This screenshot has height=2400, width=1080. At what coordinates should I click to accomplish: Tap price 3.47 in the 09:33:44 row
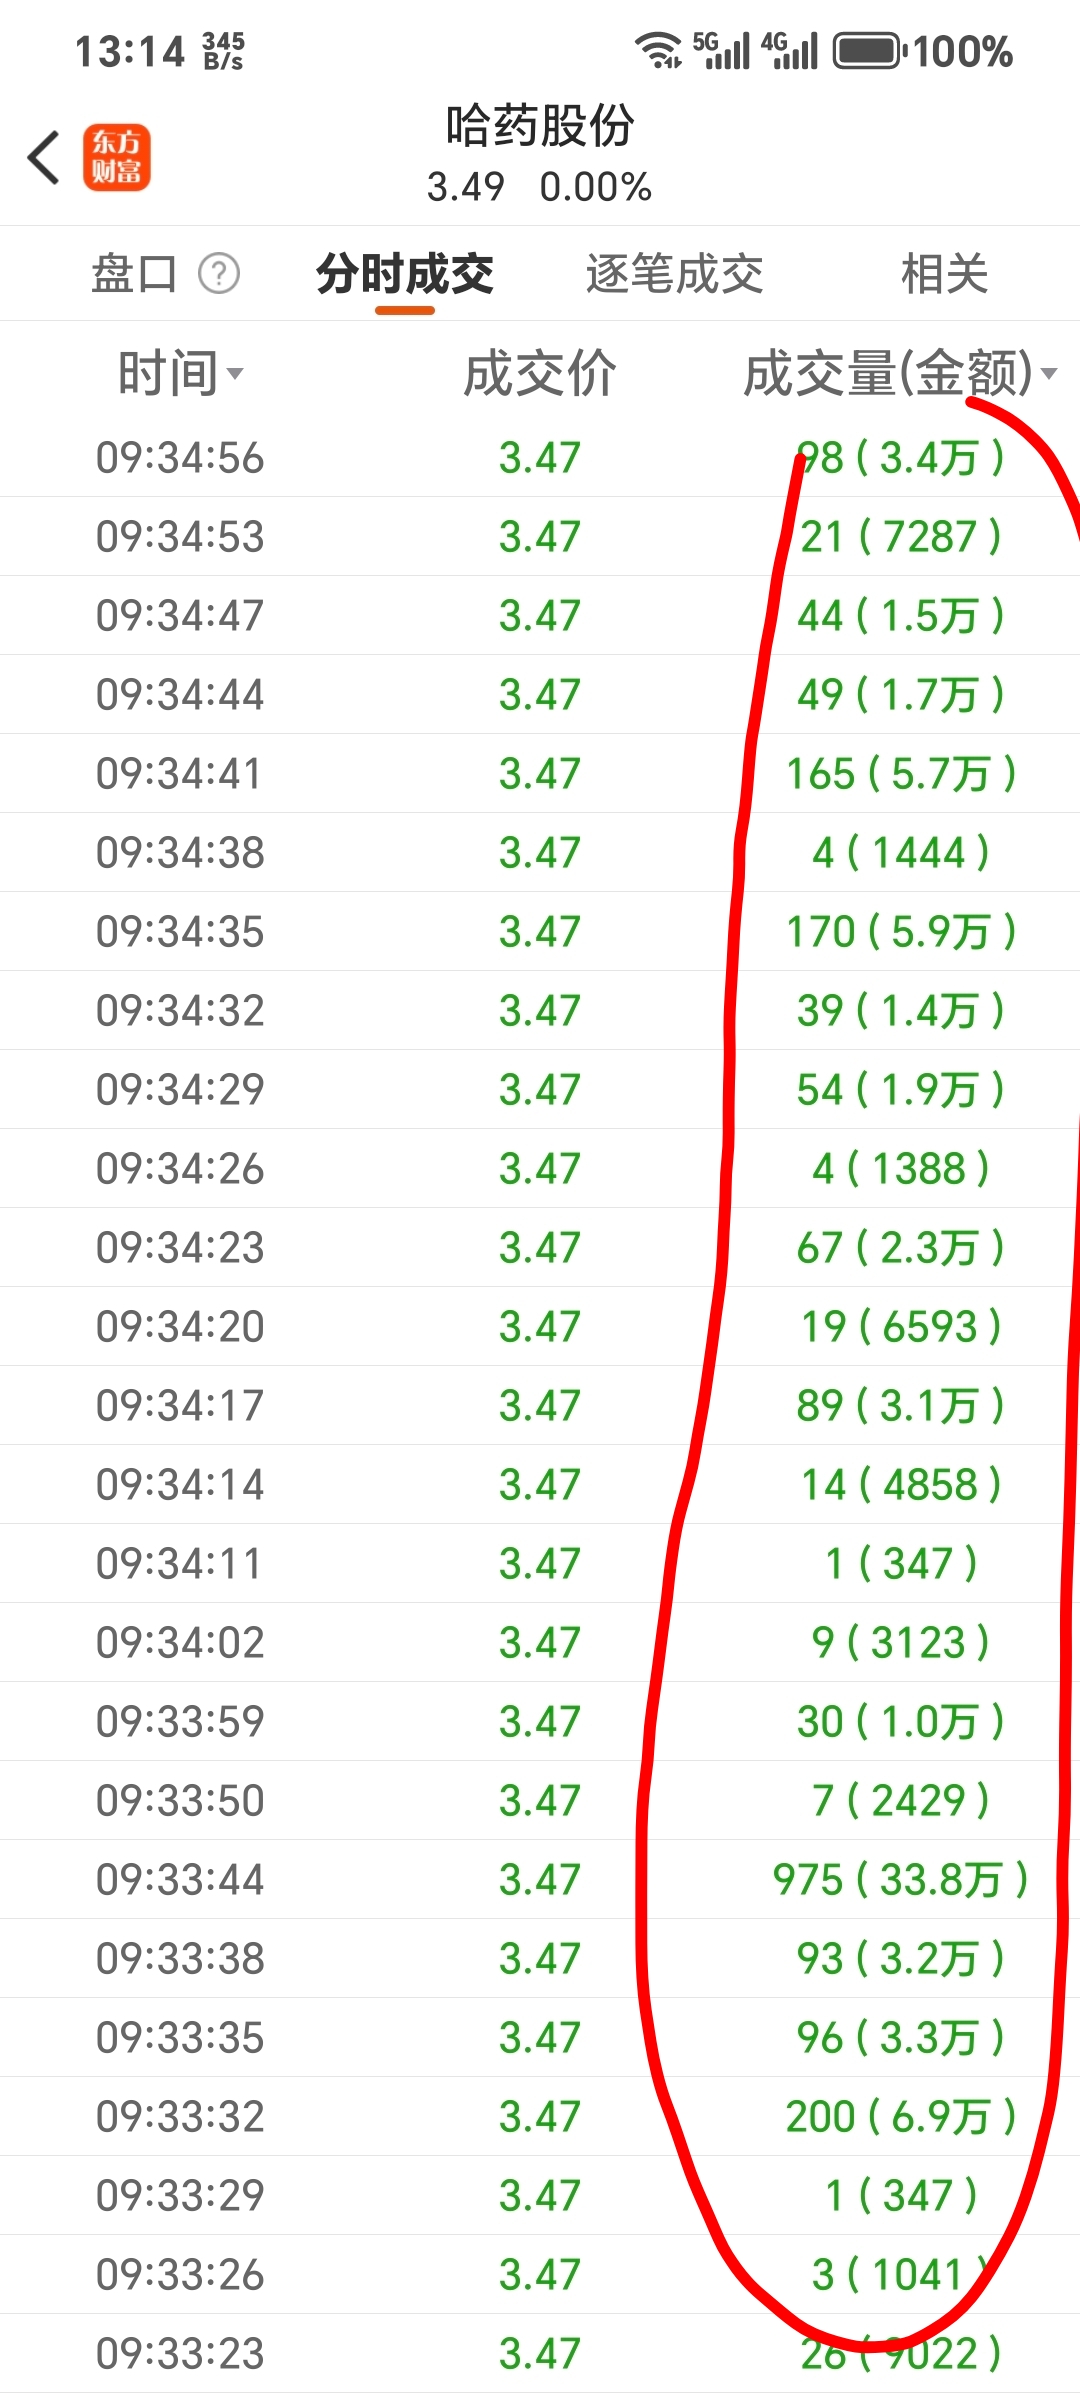540,1880
